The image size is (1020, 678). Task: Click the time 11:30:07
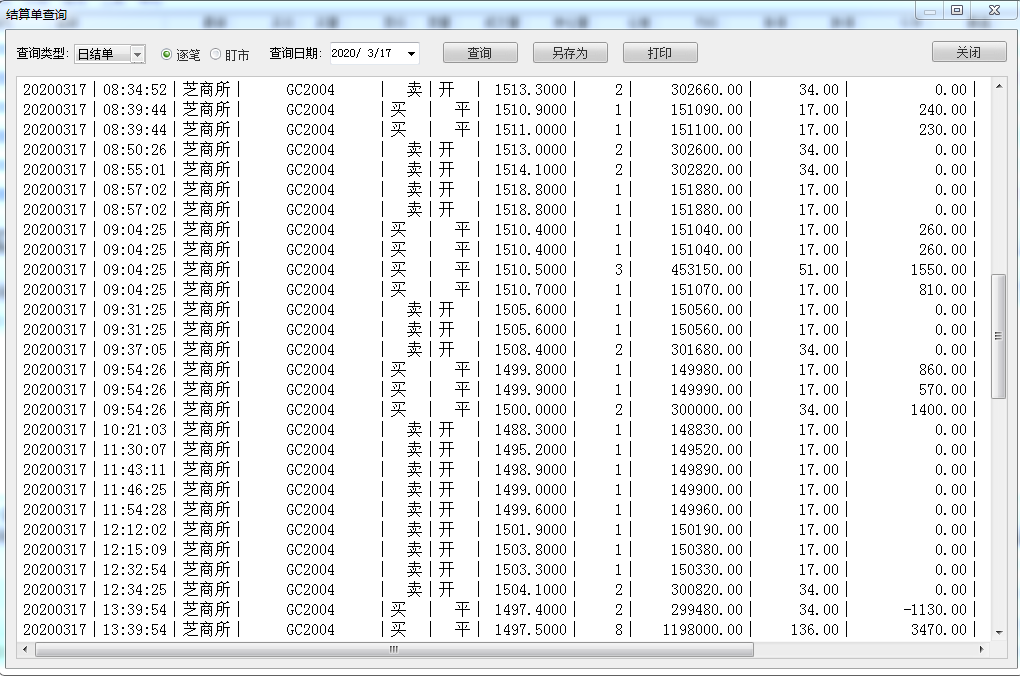tap(135, 450)
